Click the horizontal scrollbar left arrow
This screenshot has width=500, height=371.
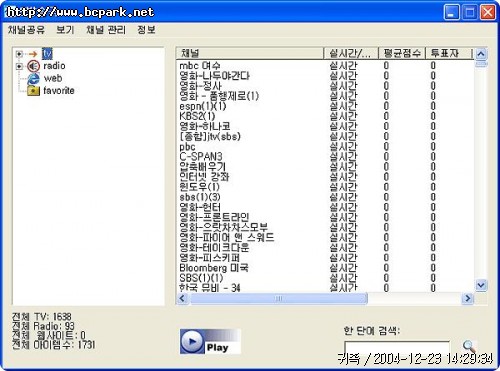[182, 298]
